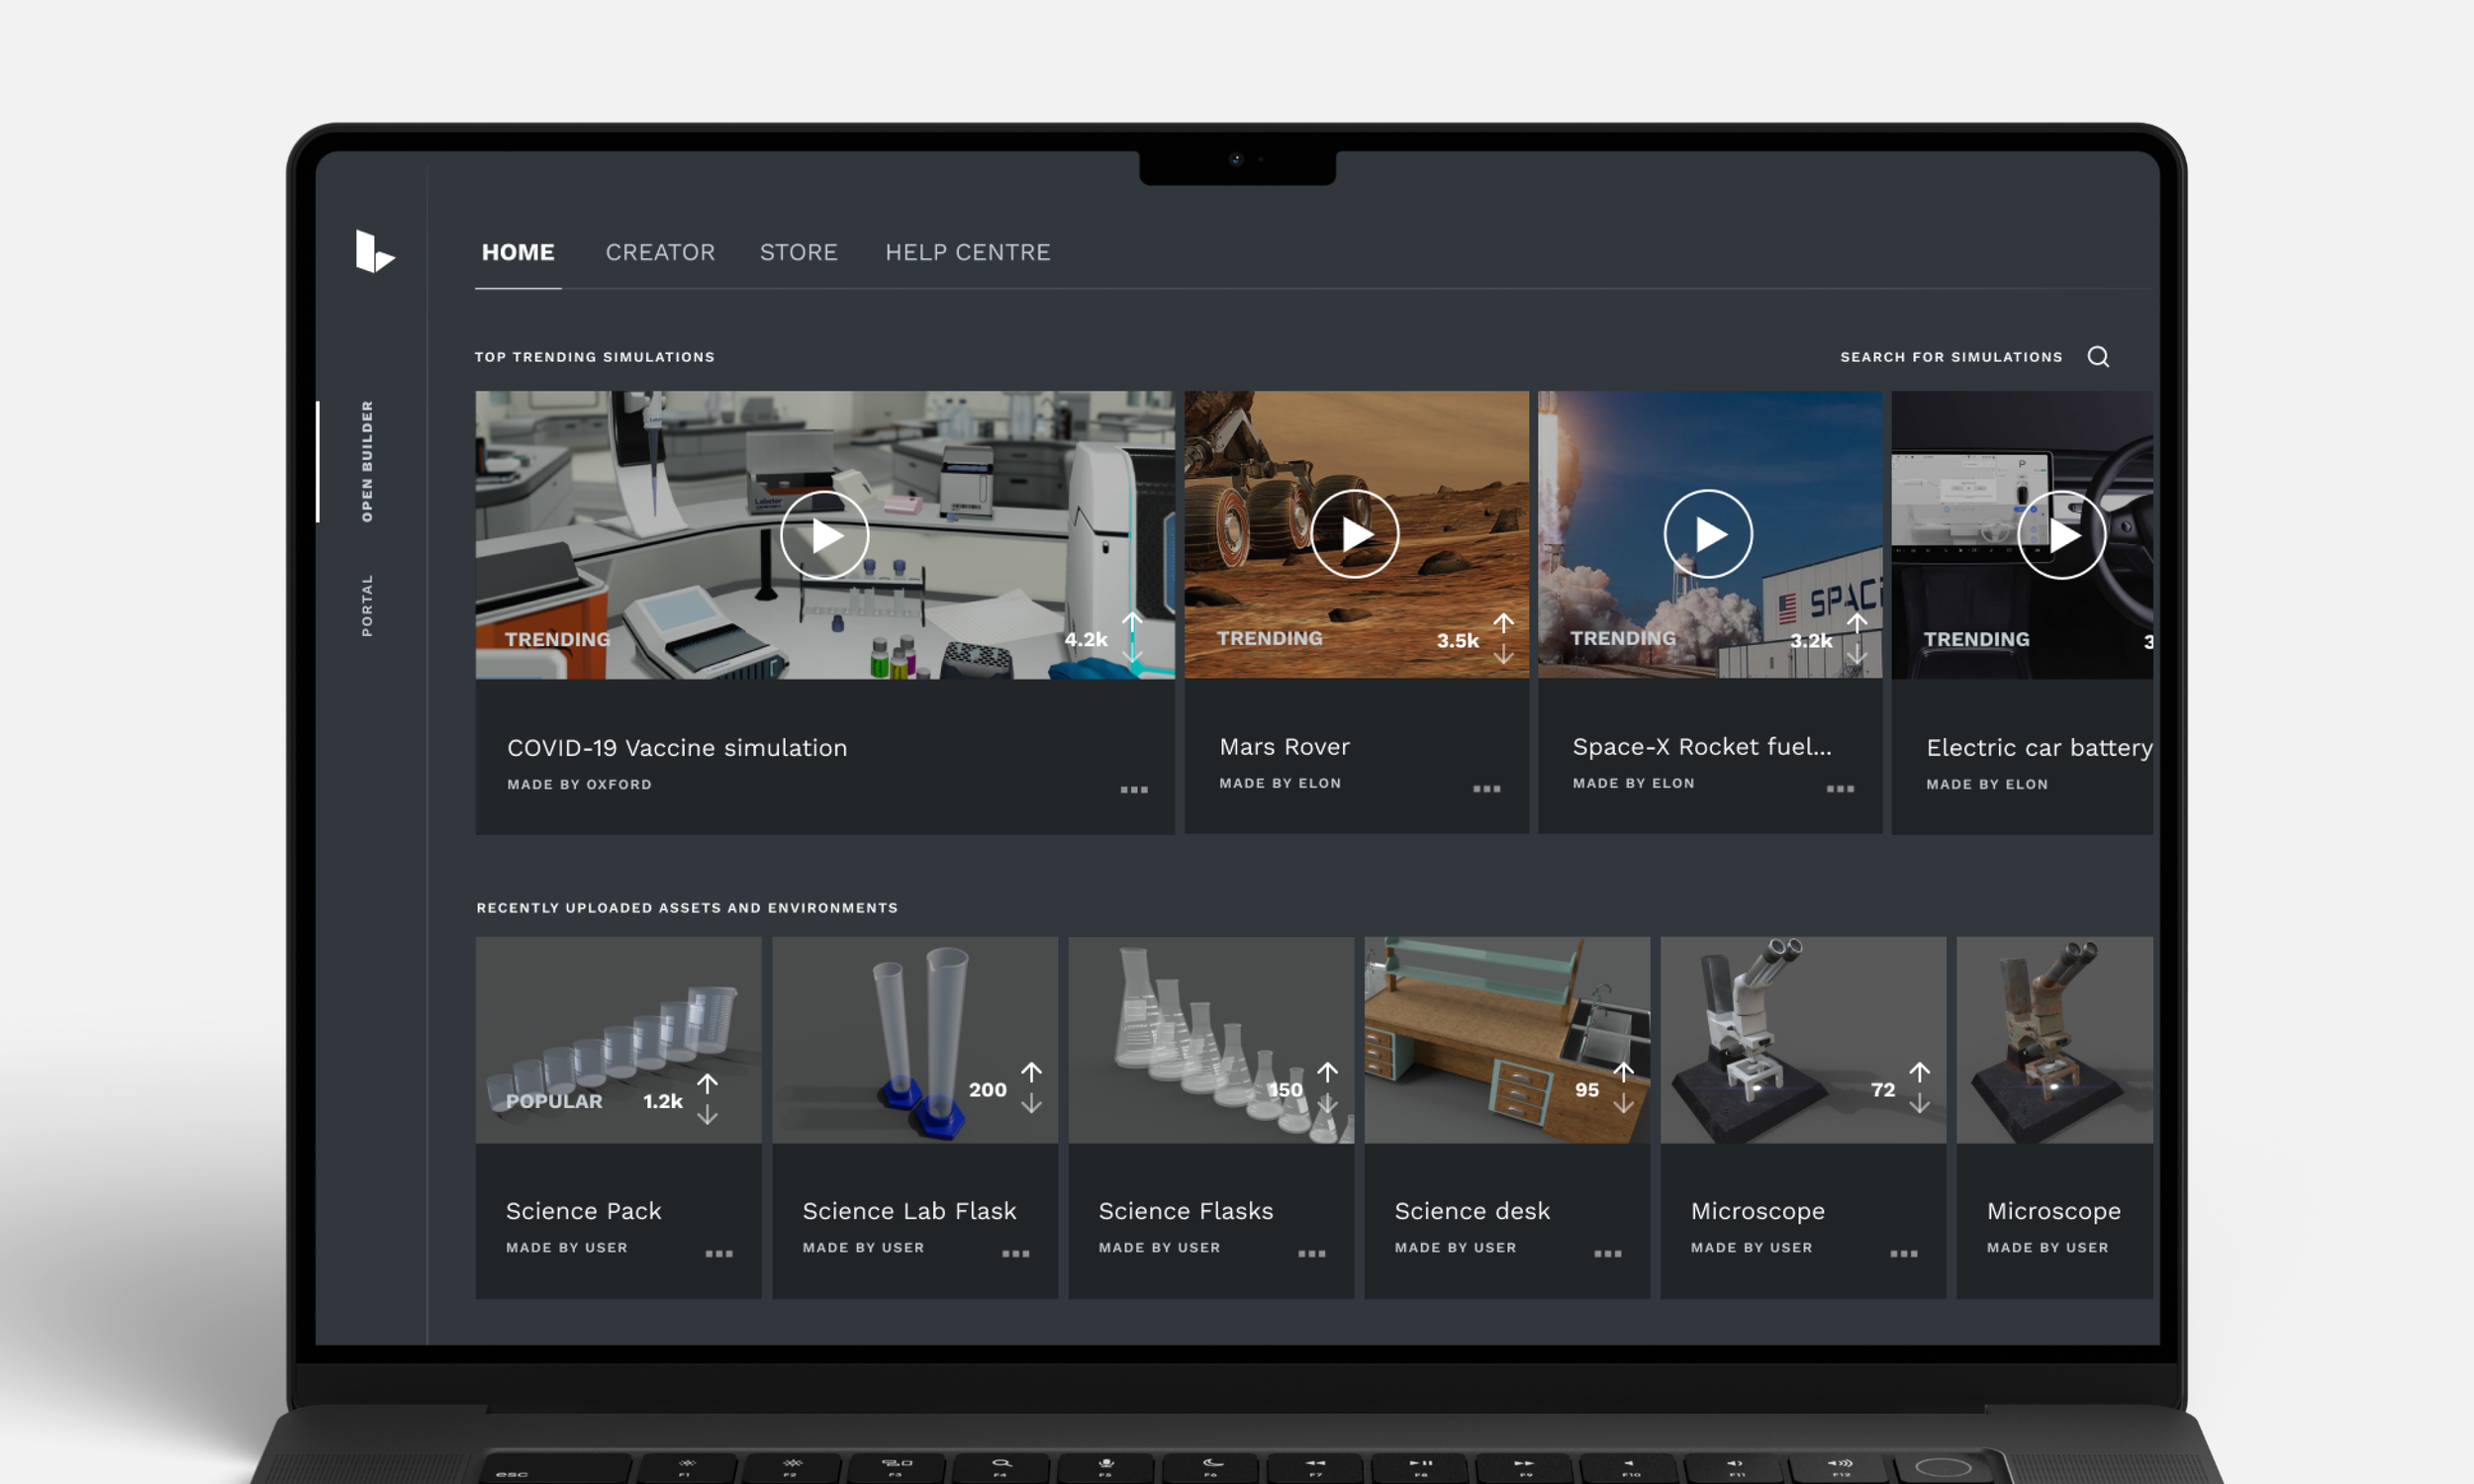Upvote the Space-X Rocket fuel simulation
2474x1484 pixels.
1857,622
